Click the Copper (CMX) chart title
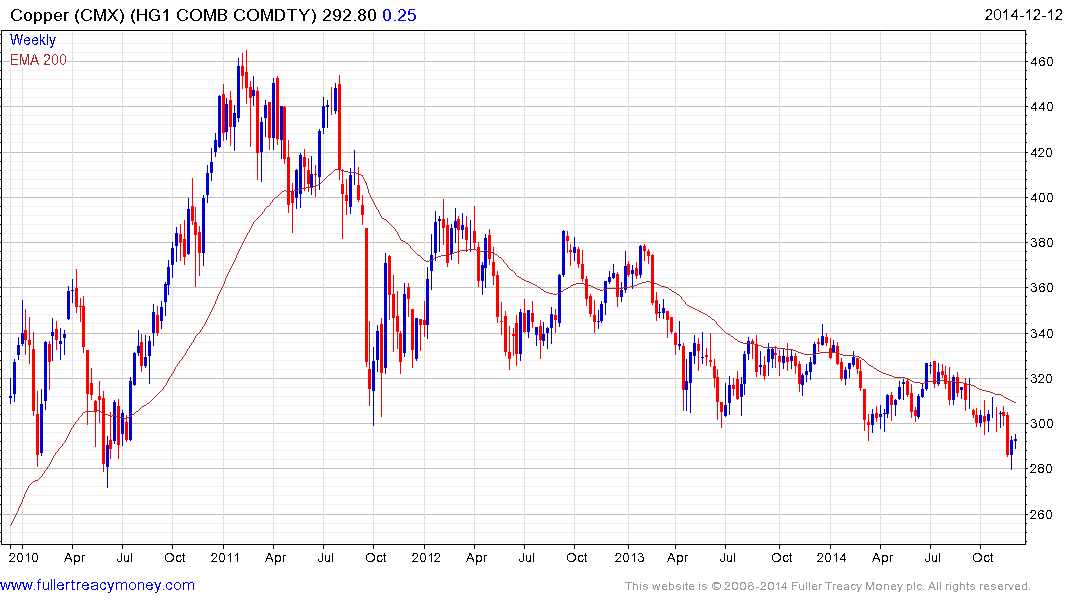 click(163, 15)
